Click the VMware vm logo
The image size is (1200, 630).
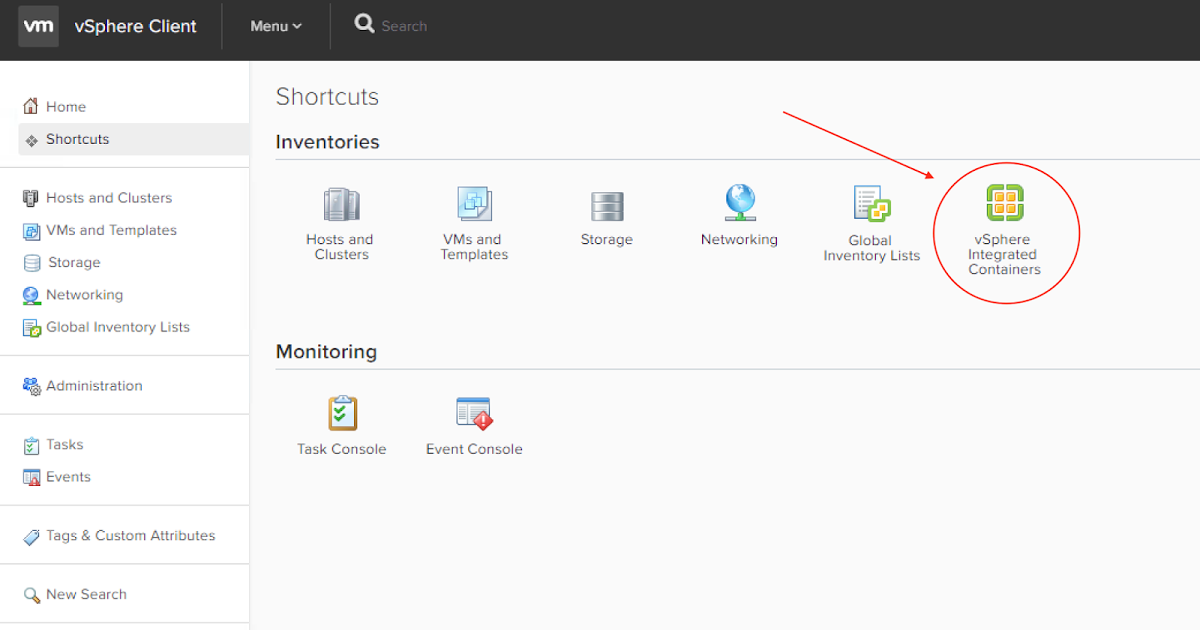(x=38, y=26)
